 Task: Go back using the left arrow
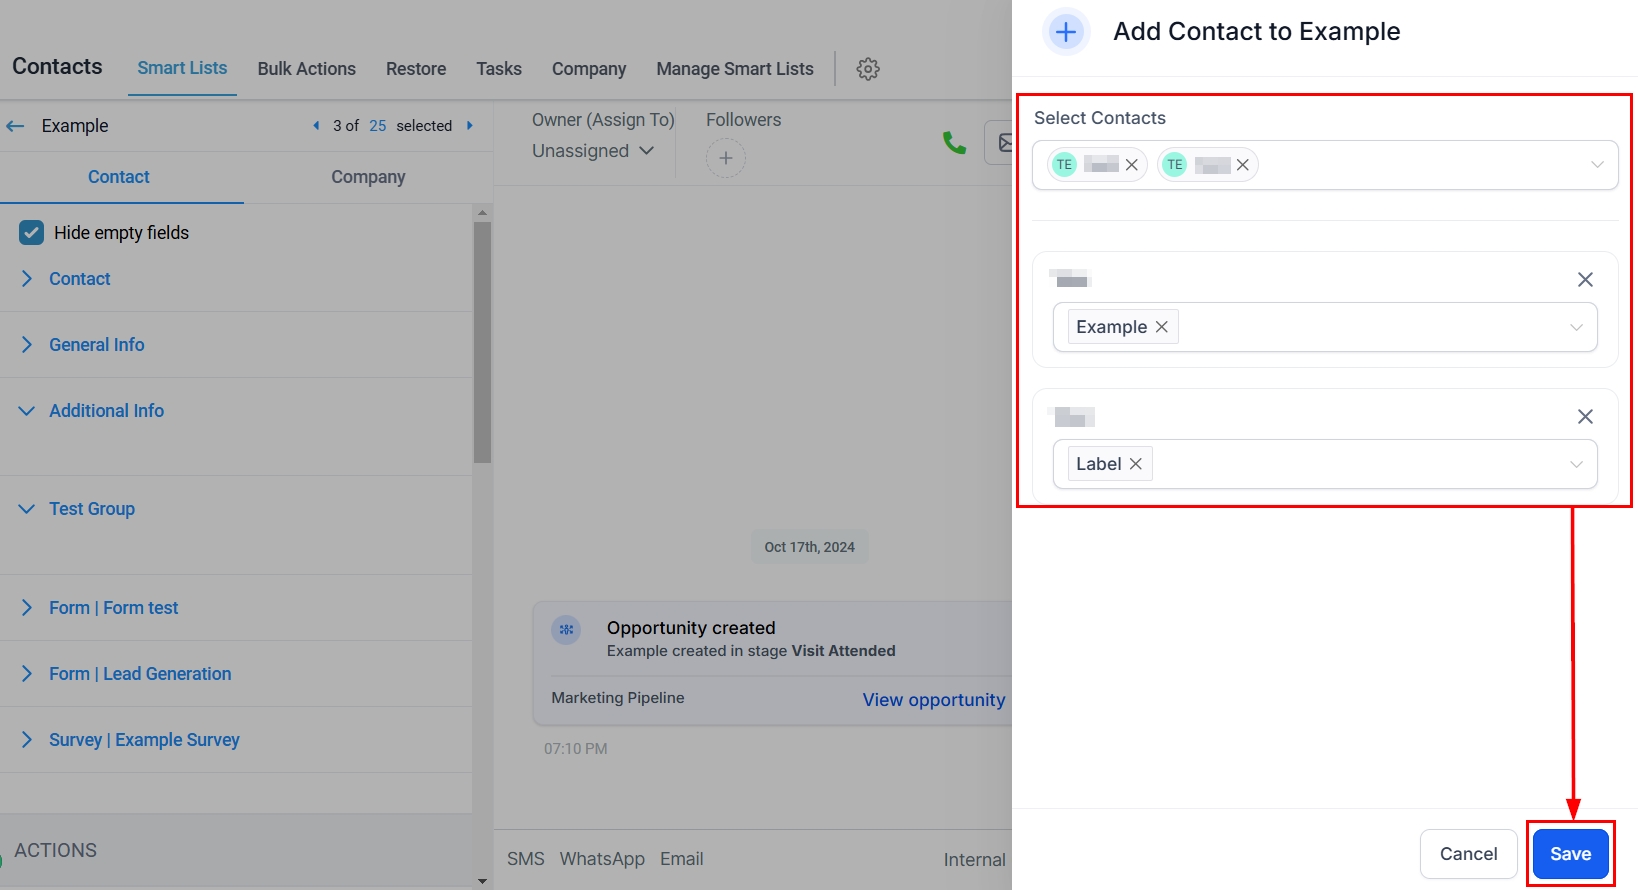15,126
